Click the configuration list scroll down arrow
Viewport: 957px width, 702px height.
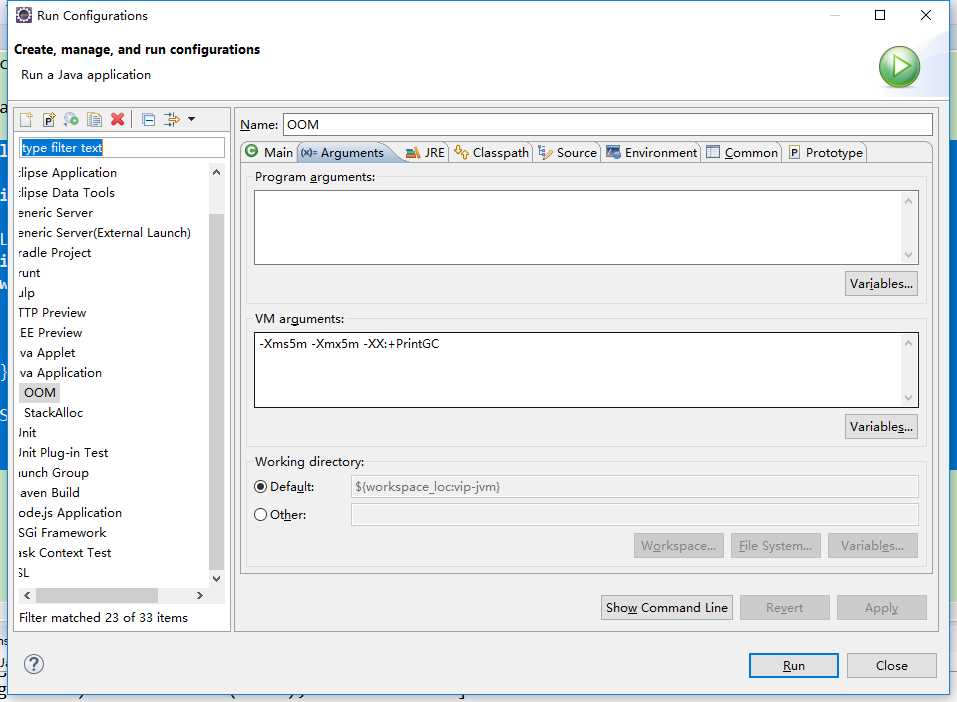pos(216,578)
